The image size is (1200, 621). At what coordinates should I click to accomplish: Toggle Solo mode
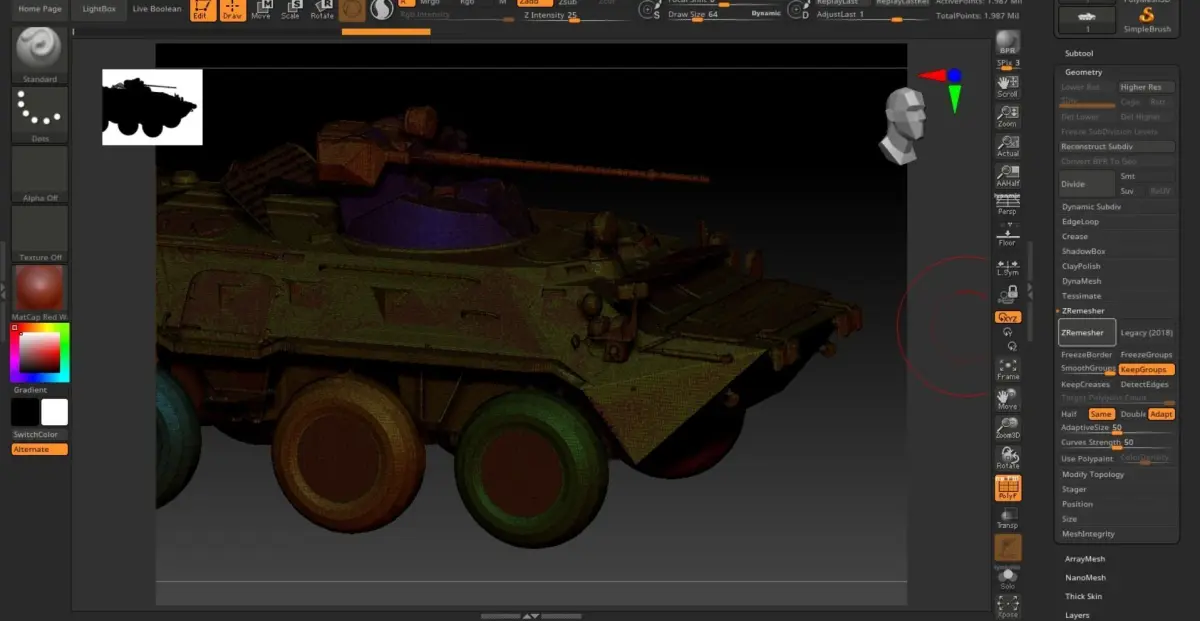1007,578
